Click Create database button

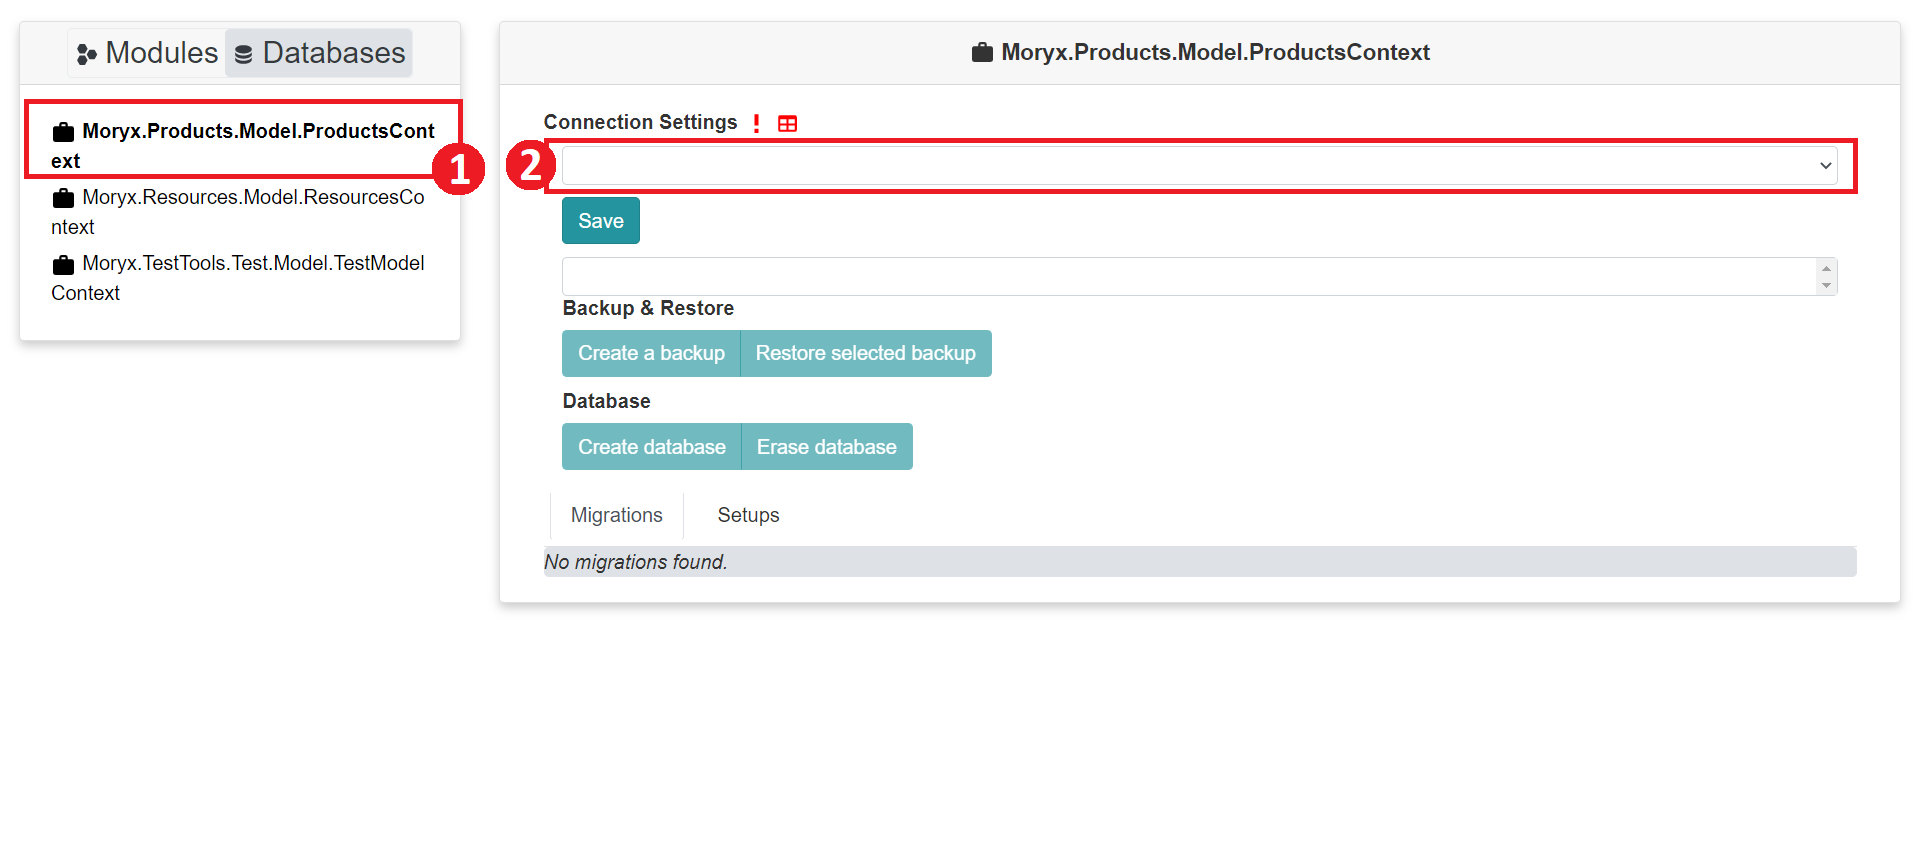pos(652,447)
